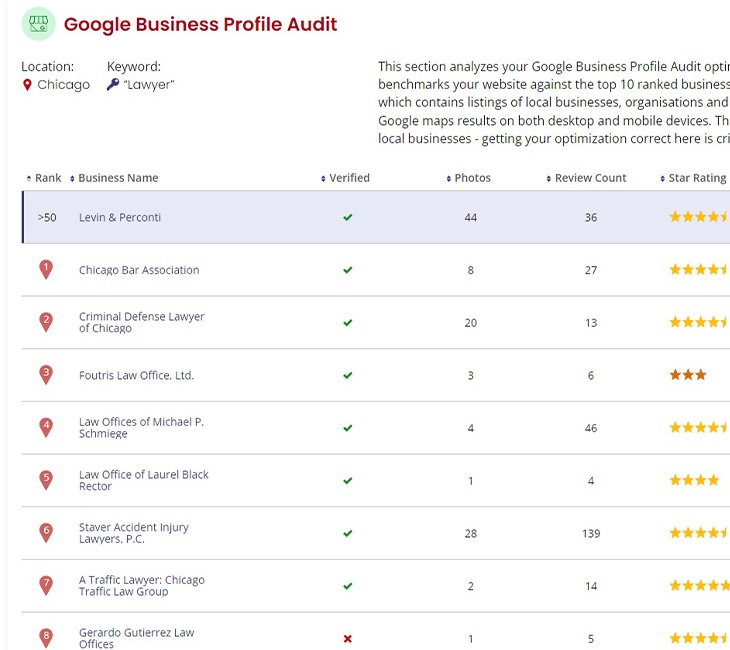Click rank 3 map pin for Foutris Law
Viewport: 730px width, 650px height.
(x=45, y=375)
